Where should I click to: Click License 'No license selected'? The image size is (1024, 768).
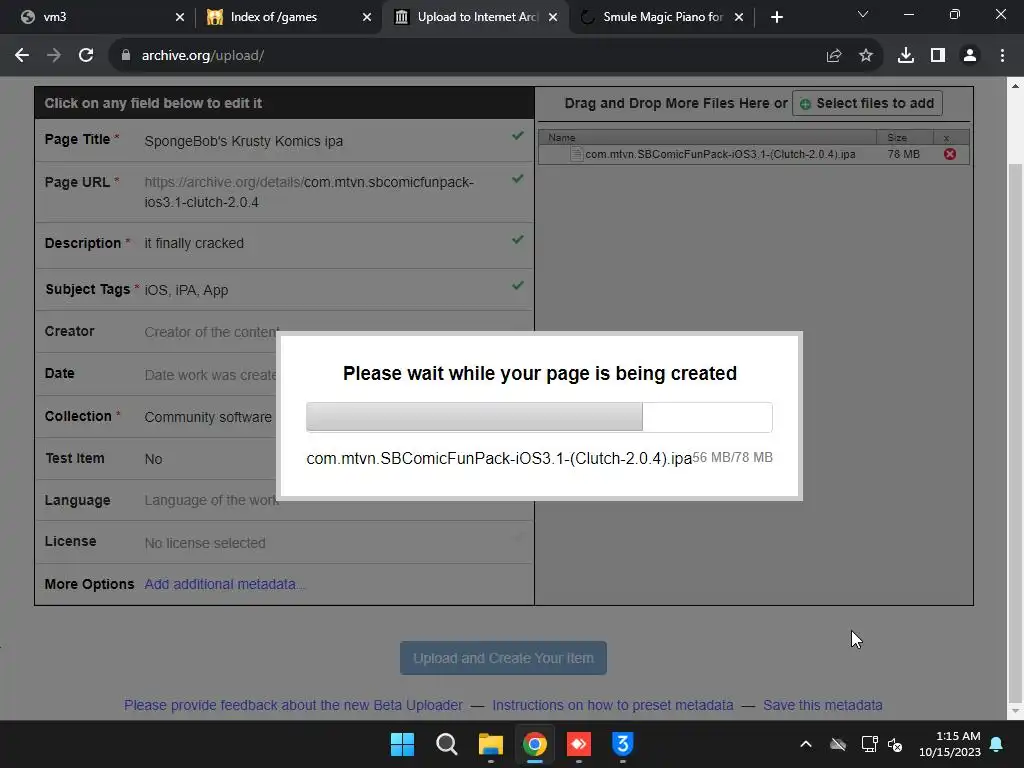click(x=204, y=543)
